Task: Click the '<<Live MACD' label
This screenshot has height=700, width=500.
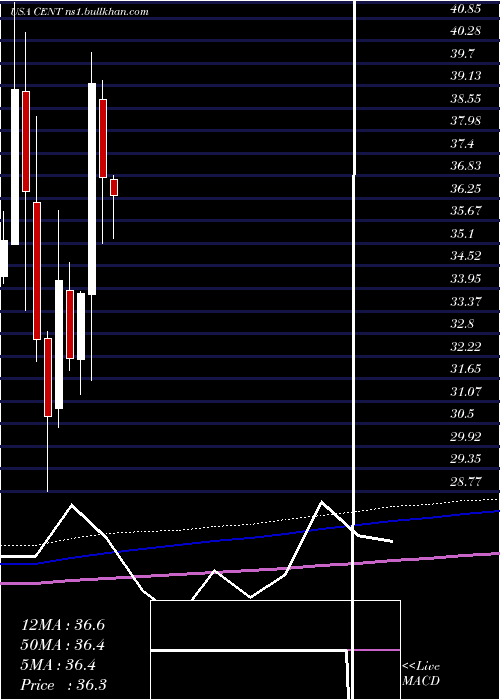Action: tap(421, 674)
